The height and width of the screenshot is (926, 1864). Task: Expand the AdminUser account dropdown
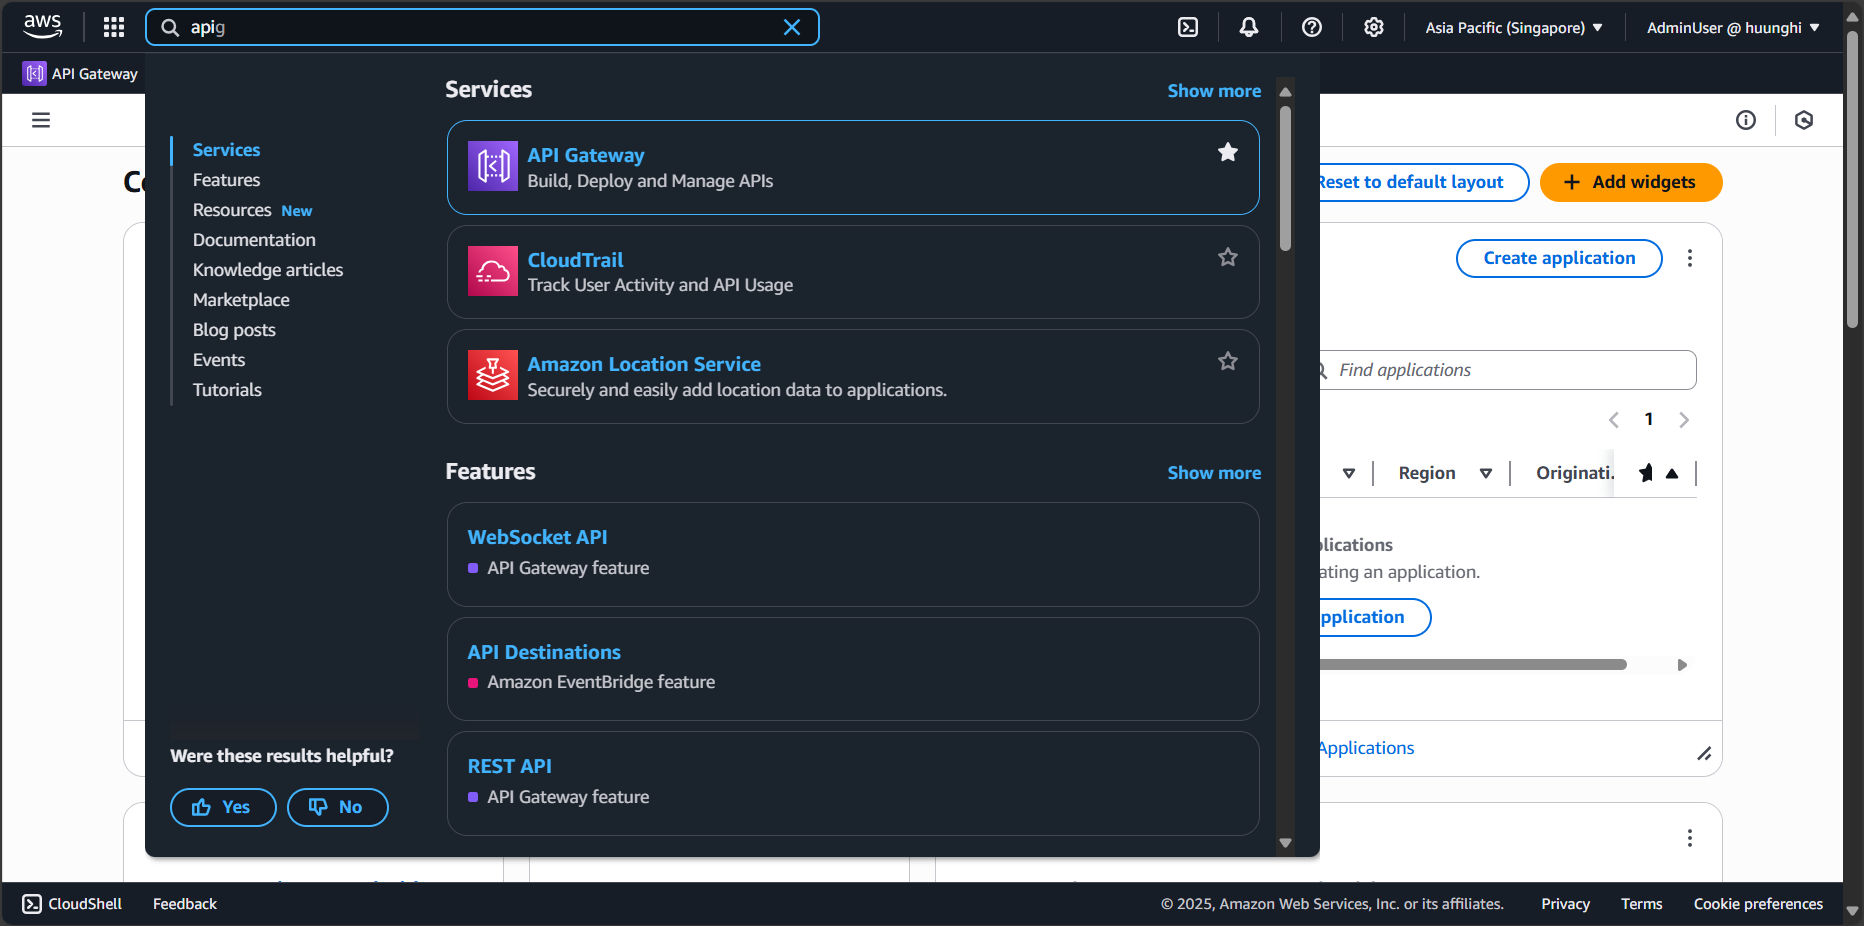pos(1733,27)
